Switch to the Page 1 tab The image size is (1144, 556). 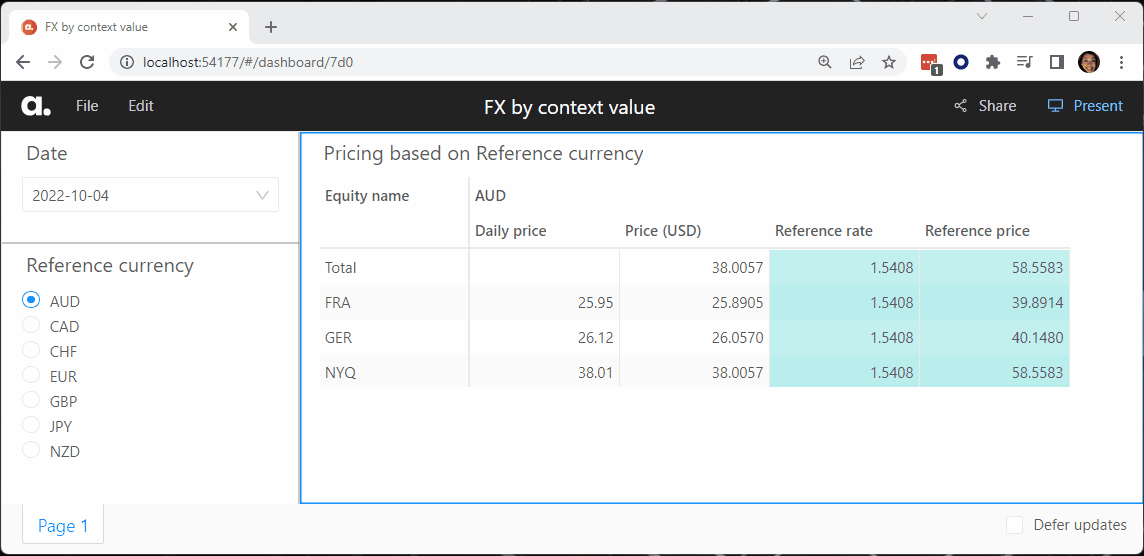pos(63,526)
